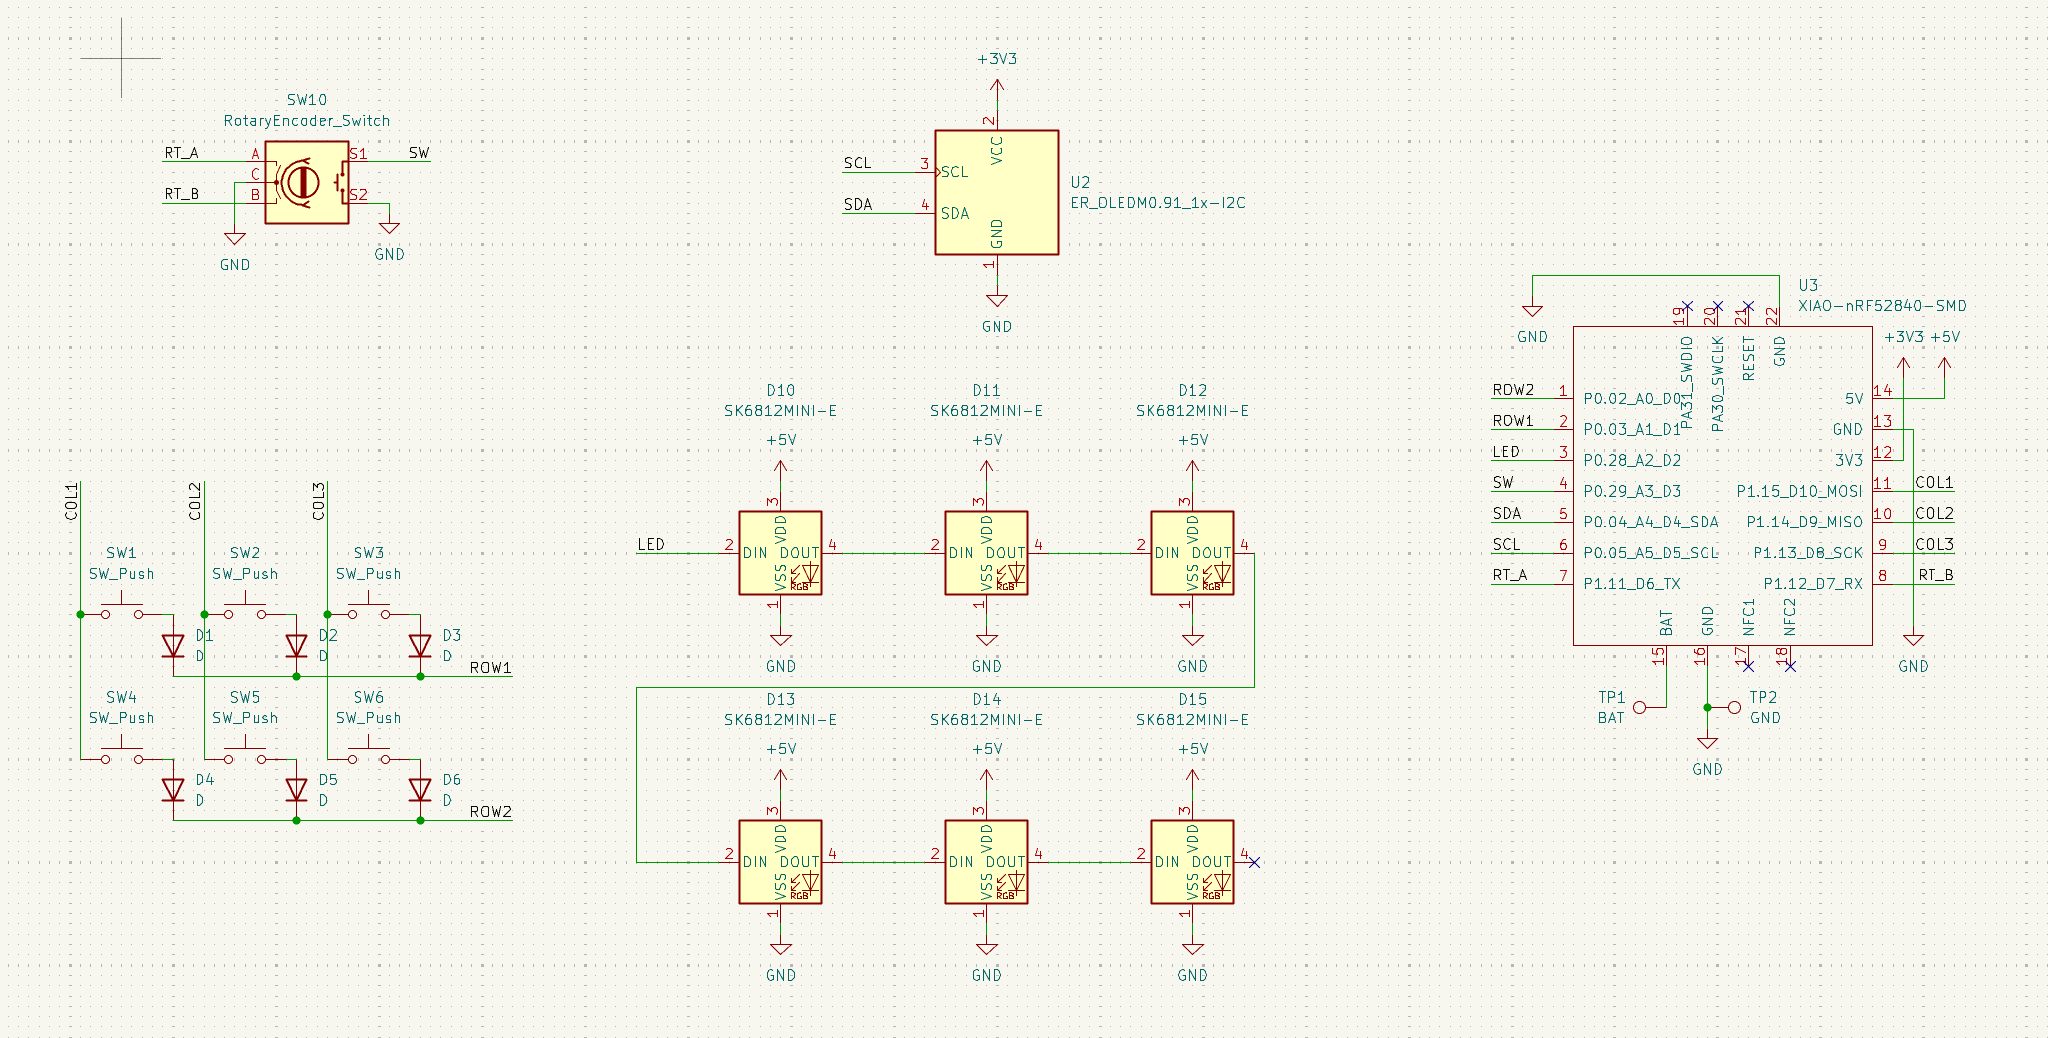
Task: Click the junction dot at TP2 GND wire
Action: click(x=1707, y=707)
